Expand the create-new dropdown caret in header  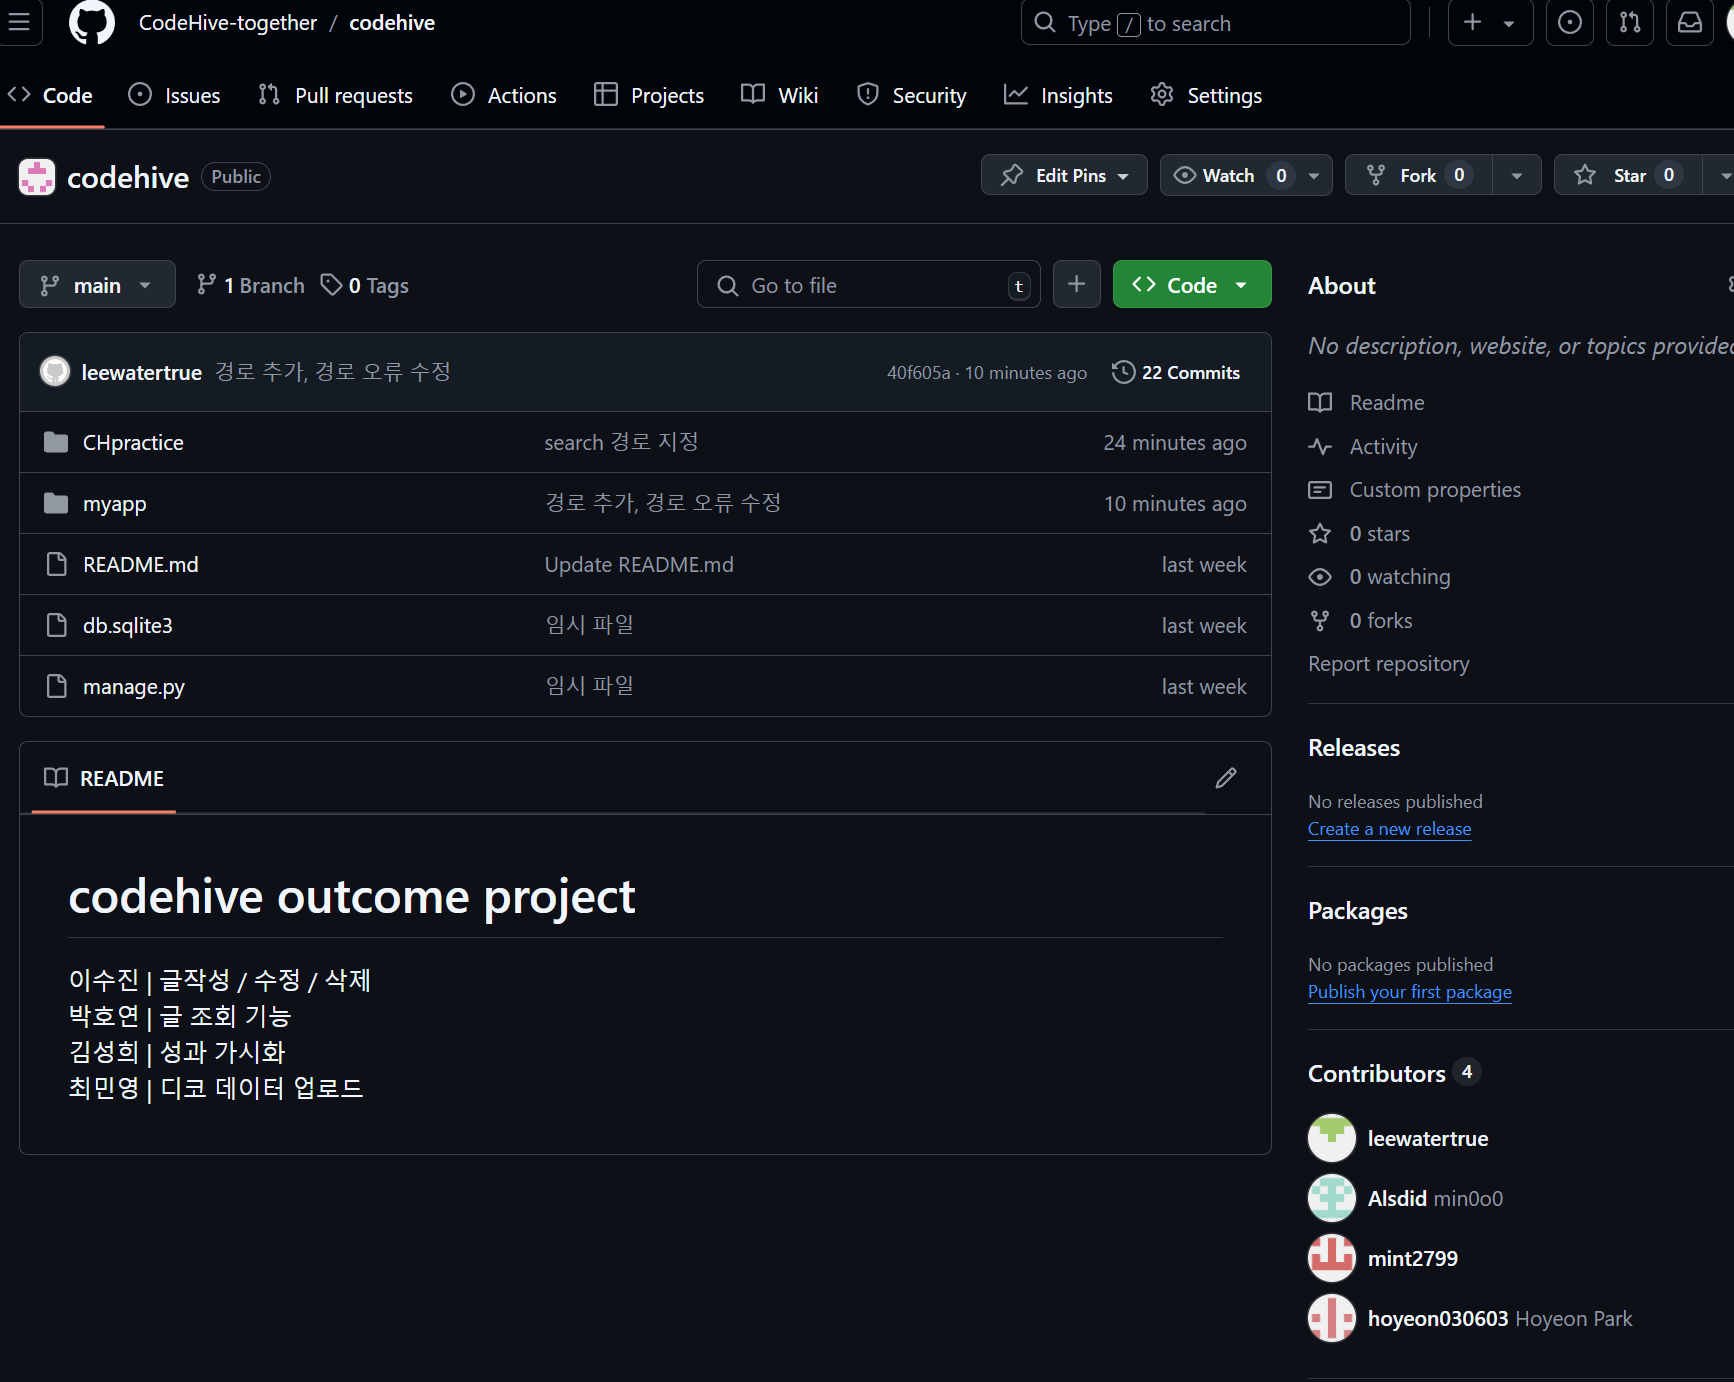[1509, 23]
